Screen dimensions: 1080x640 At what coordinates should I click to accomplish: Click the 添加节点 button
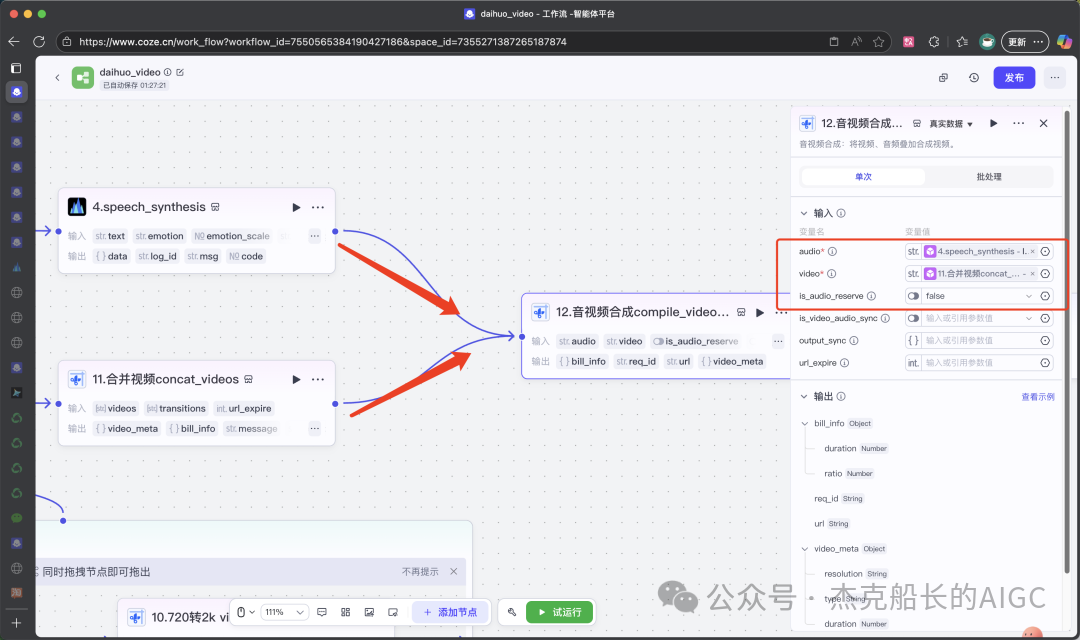[450, 612]
